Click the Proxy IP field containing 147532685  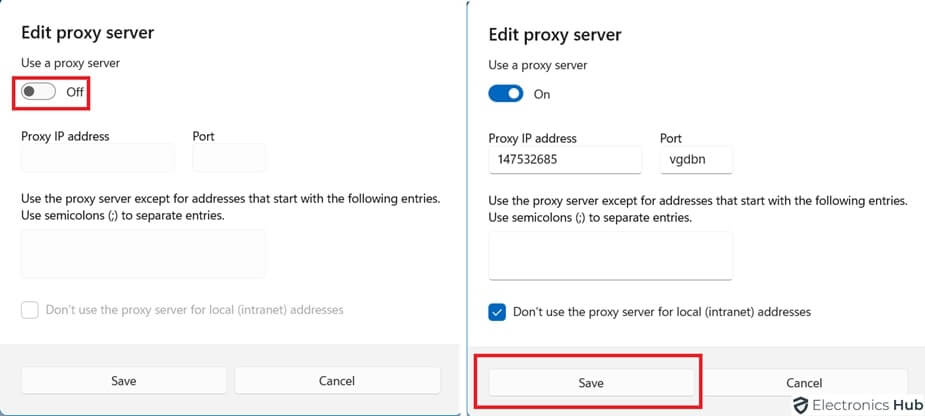coord(564,160)
